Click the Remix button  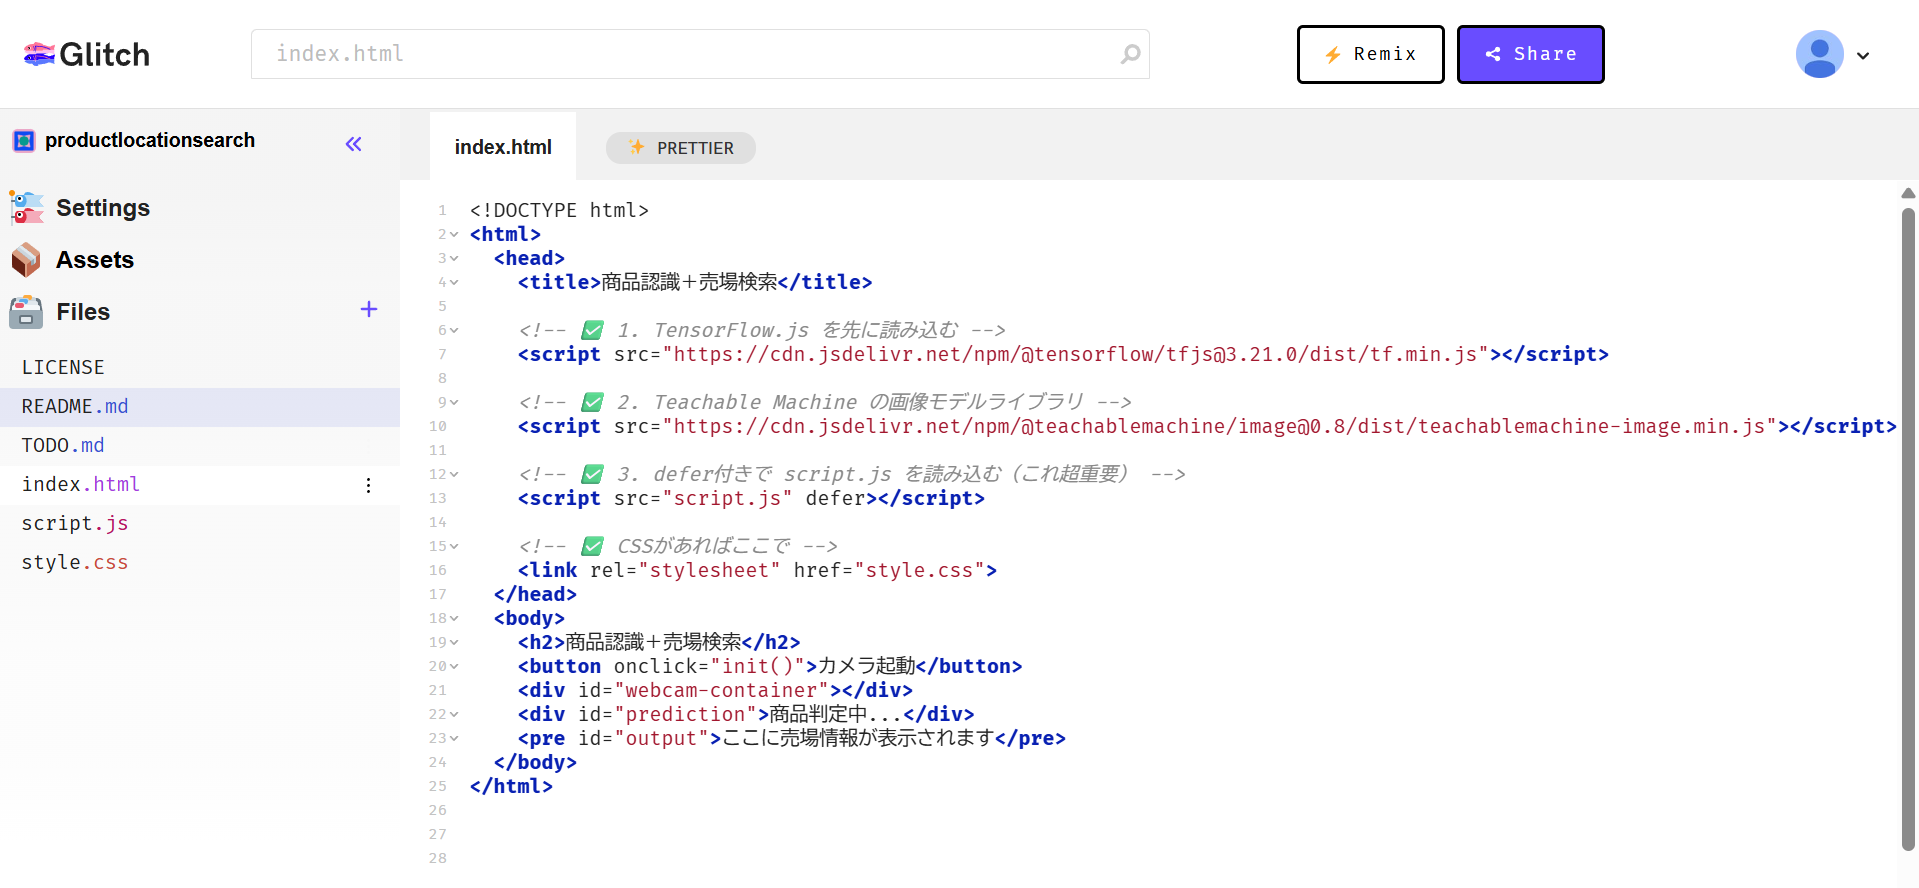click(x=1370, y=54)
